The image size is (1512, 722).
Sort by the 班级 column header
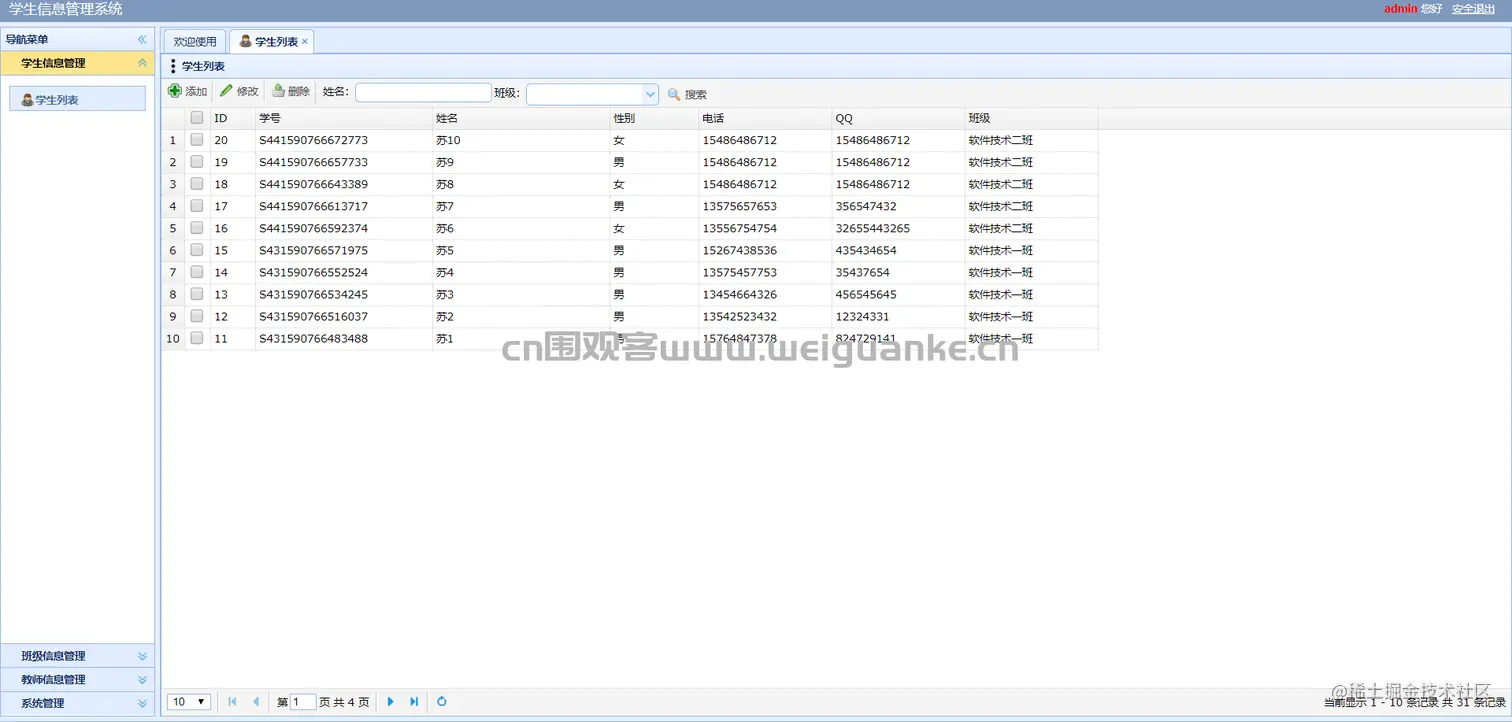pyautogui.click(x=1031, y=118)
